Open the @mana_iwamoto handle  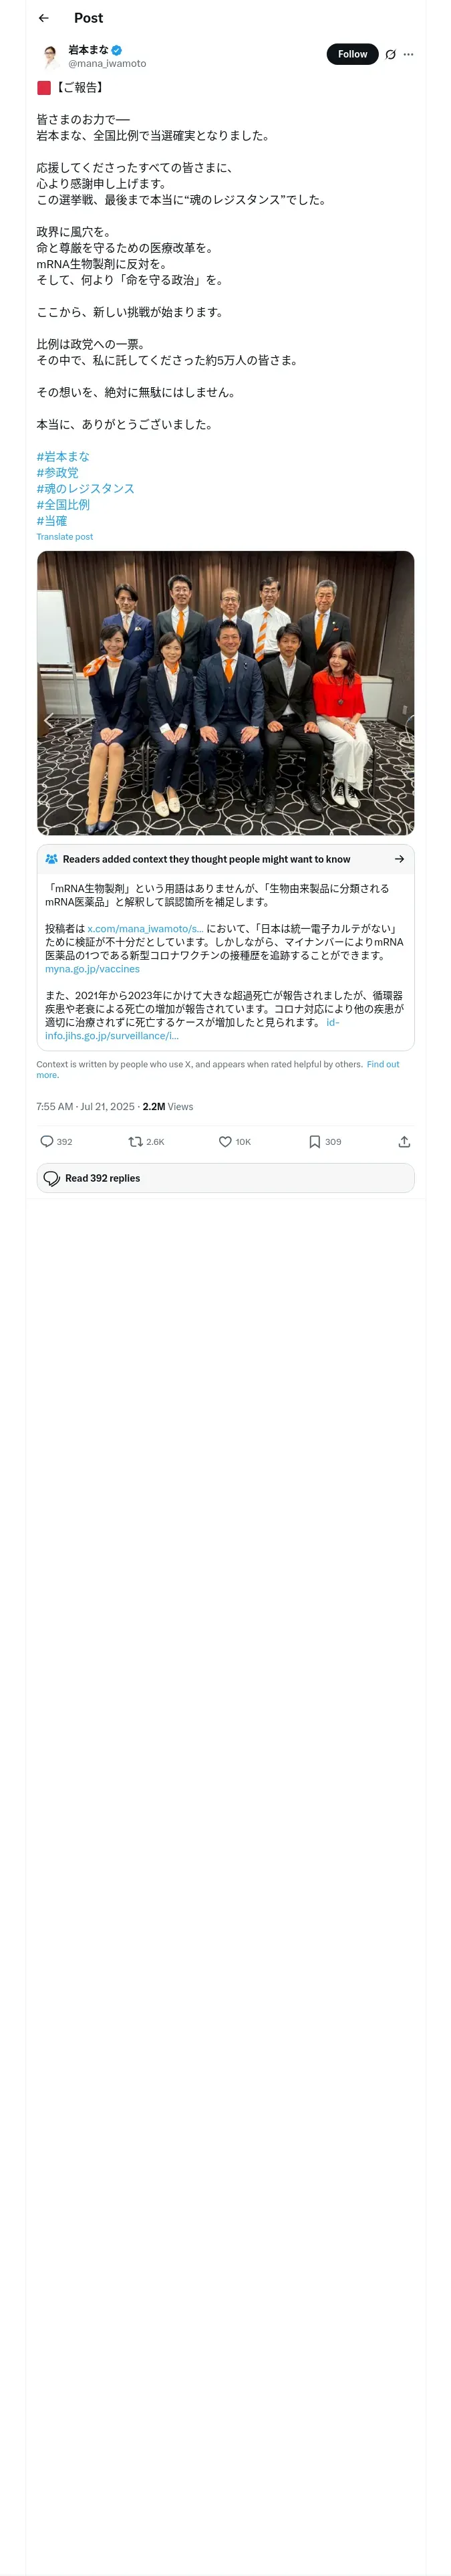tap(107, 64)
